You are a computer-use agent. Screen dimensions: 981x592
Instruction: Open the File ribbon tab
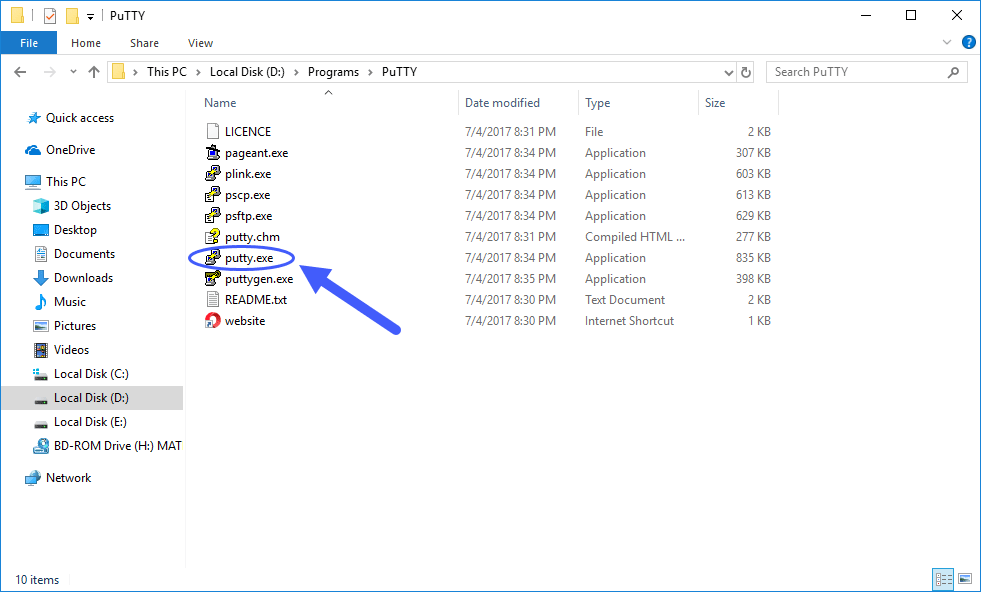click(x=29, y=43)
